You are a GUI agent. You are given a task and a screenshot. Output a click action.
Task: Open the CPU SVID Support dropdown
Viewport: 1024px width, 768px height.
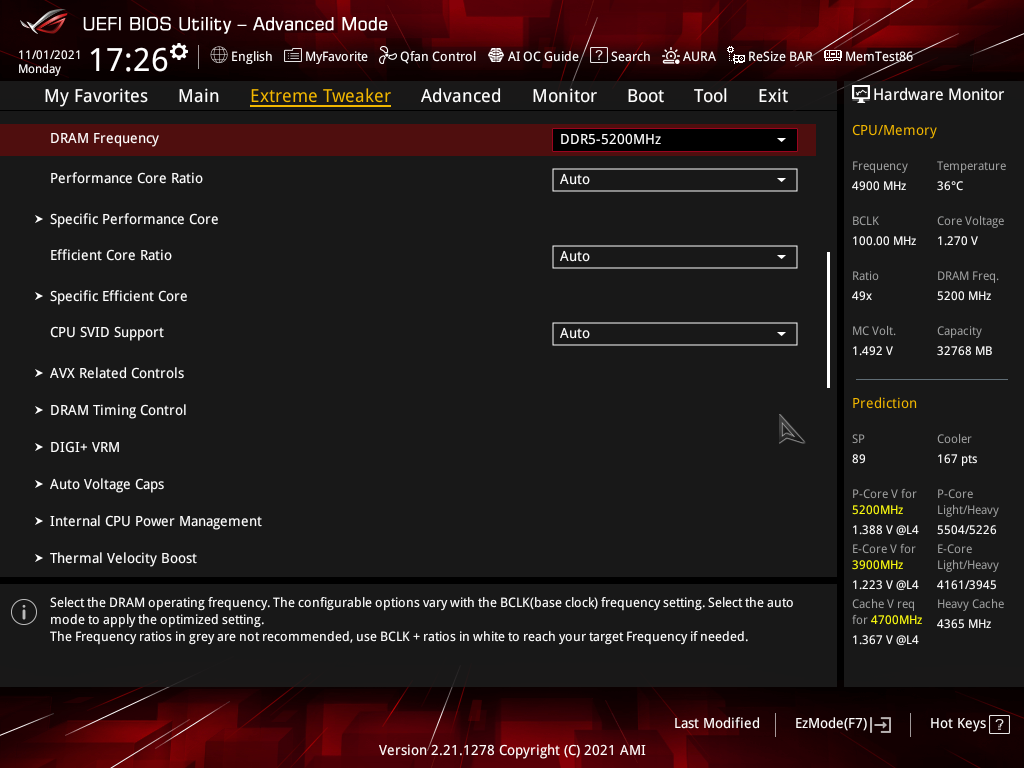pyautogui.click(x=675, y=334)
